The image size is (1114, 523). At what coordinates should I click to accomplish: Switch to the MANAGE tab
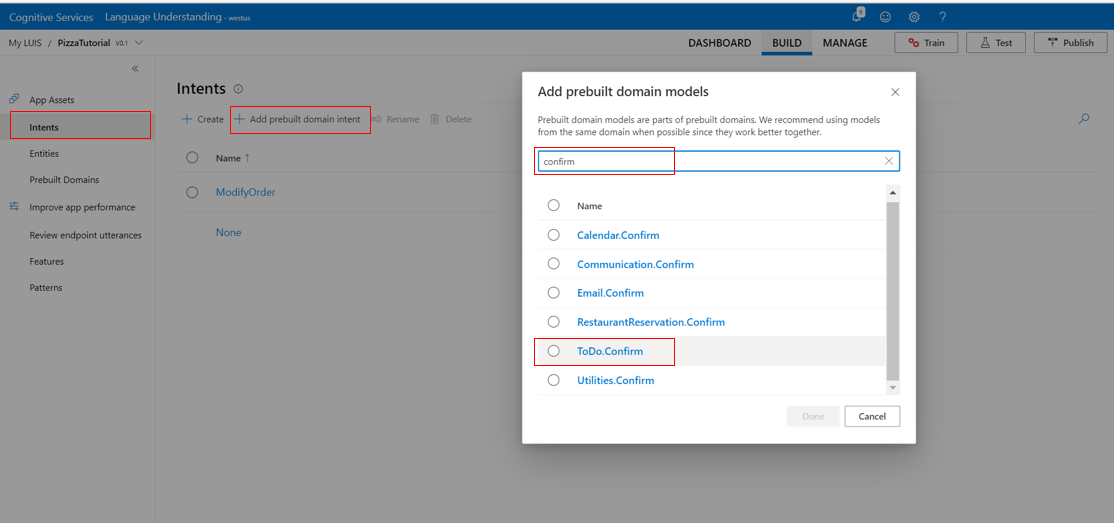(x=845, y=43)
